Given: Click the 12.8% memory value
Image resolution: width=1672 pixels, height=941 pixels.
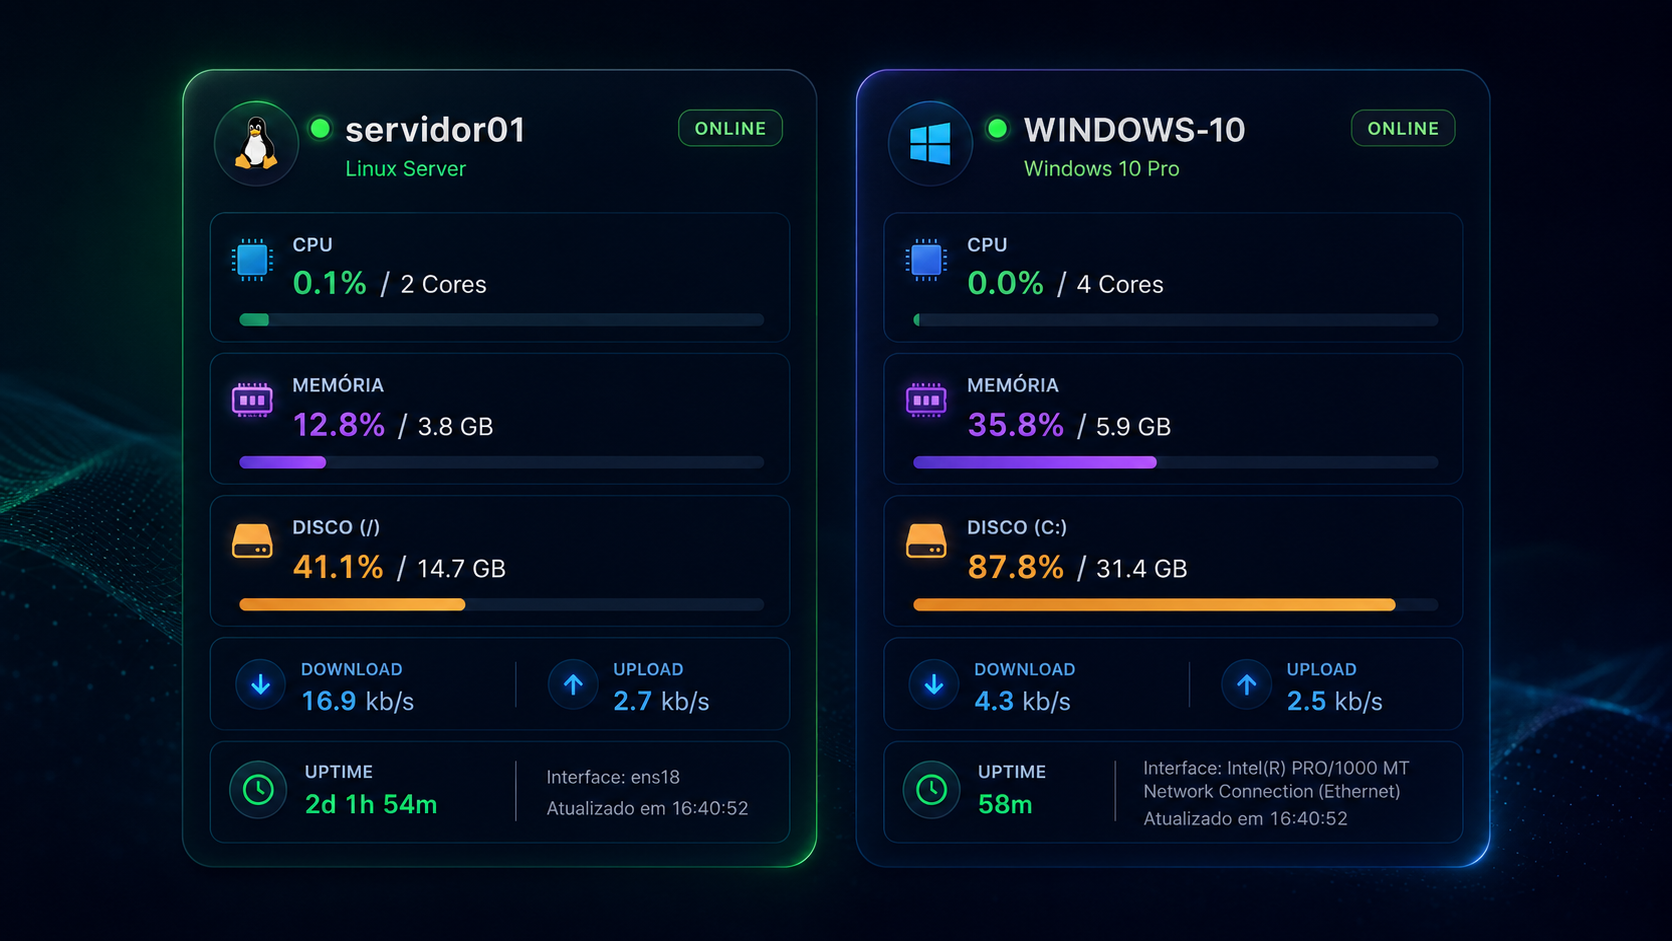Looking at the screenshot, I should coord(338,425).
